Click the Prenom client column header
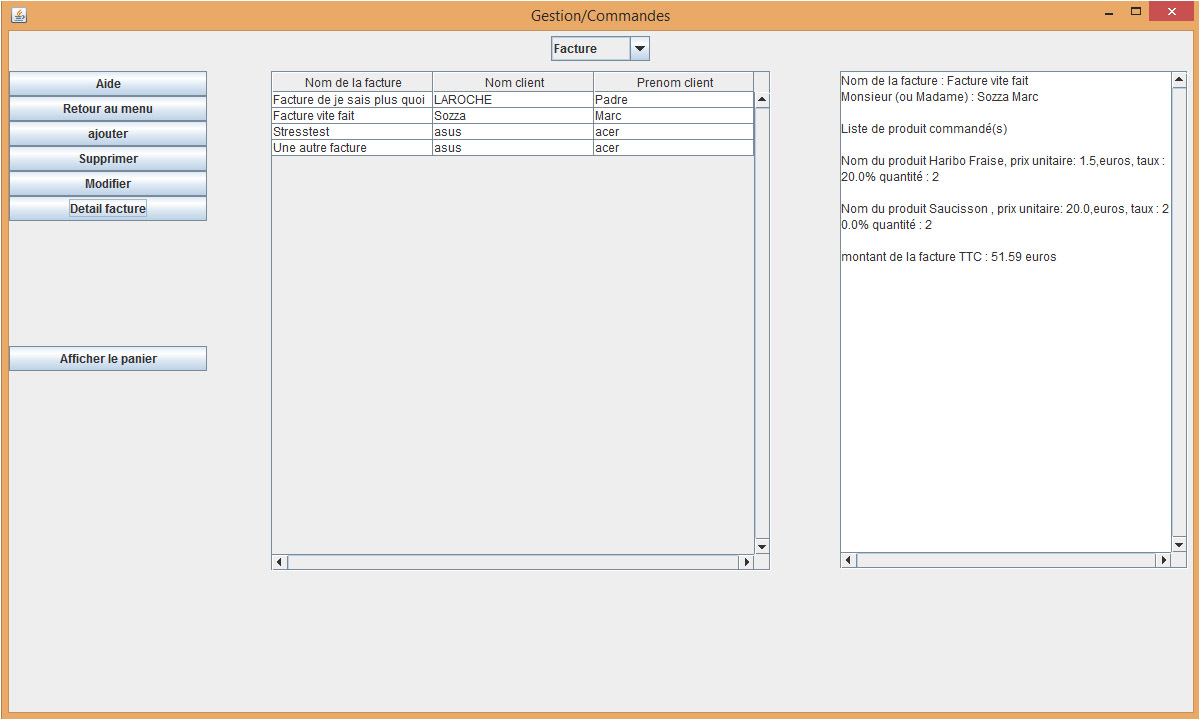 tap(674, 83)
